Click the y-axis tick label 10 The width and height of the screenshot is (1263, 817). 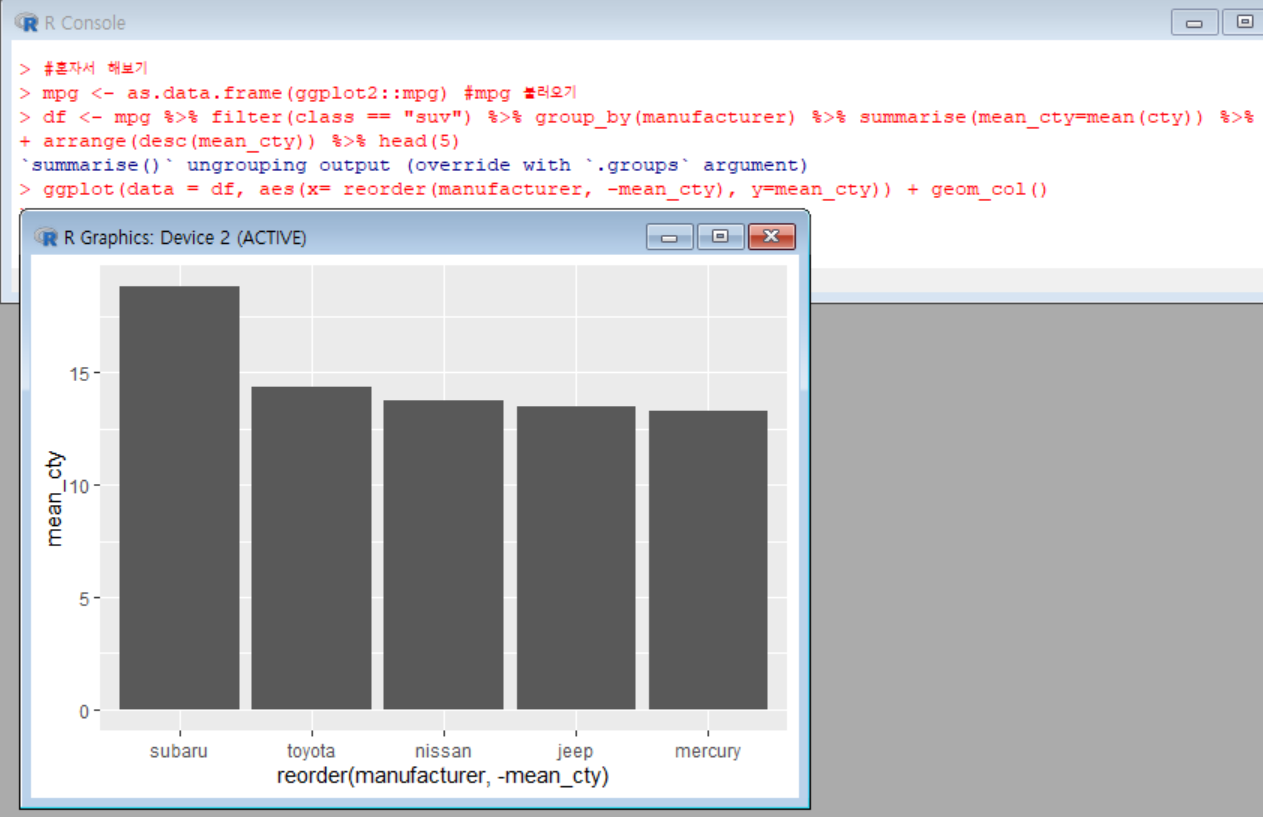pyautogui.click(x=78, y=486)
